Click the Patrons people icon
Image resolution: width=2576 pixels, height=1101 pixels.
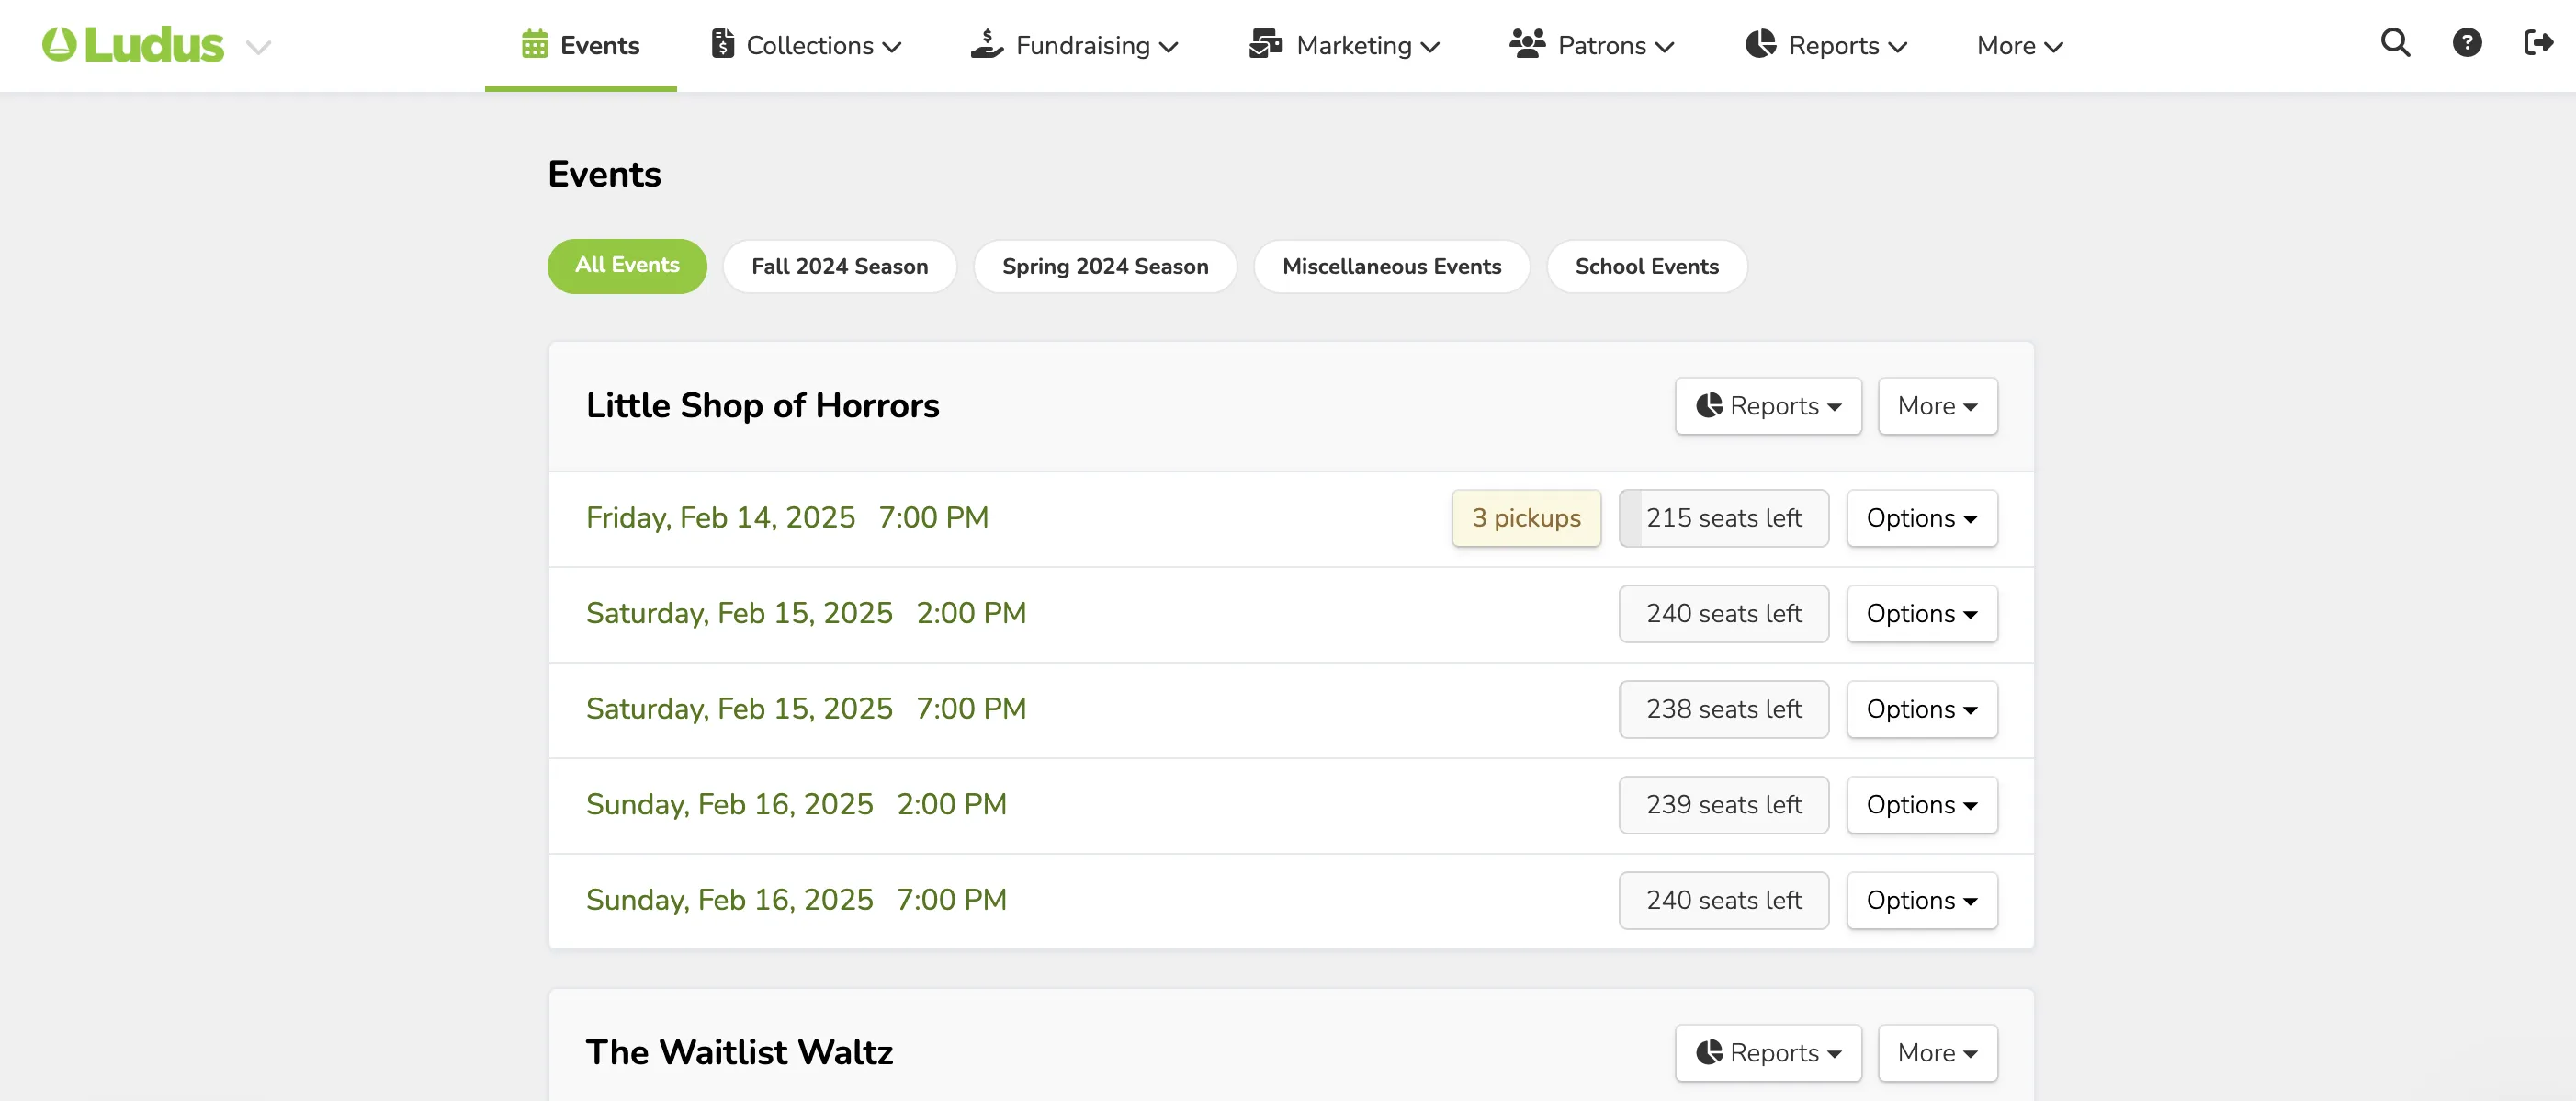tap(1527, 44)
